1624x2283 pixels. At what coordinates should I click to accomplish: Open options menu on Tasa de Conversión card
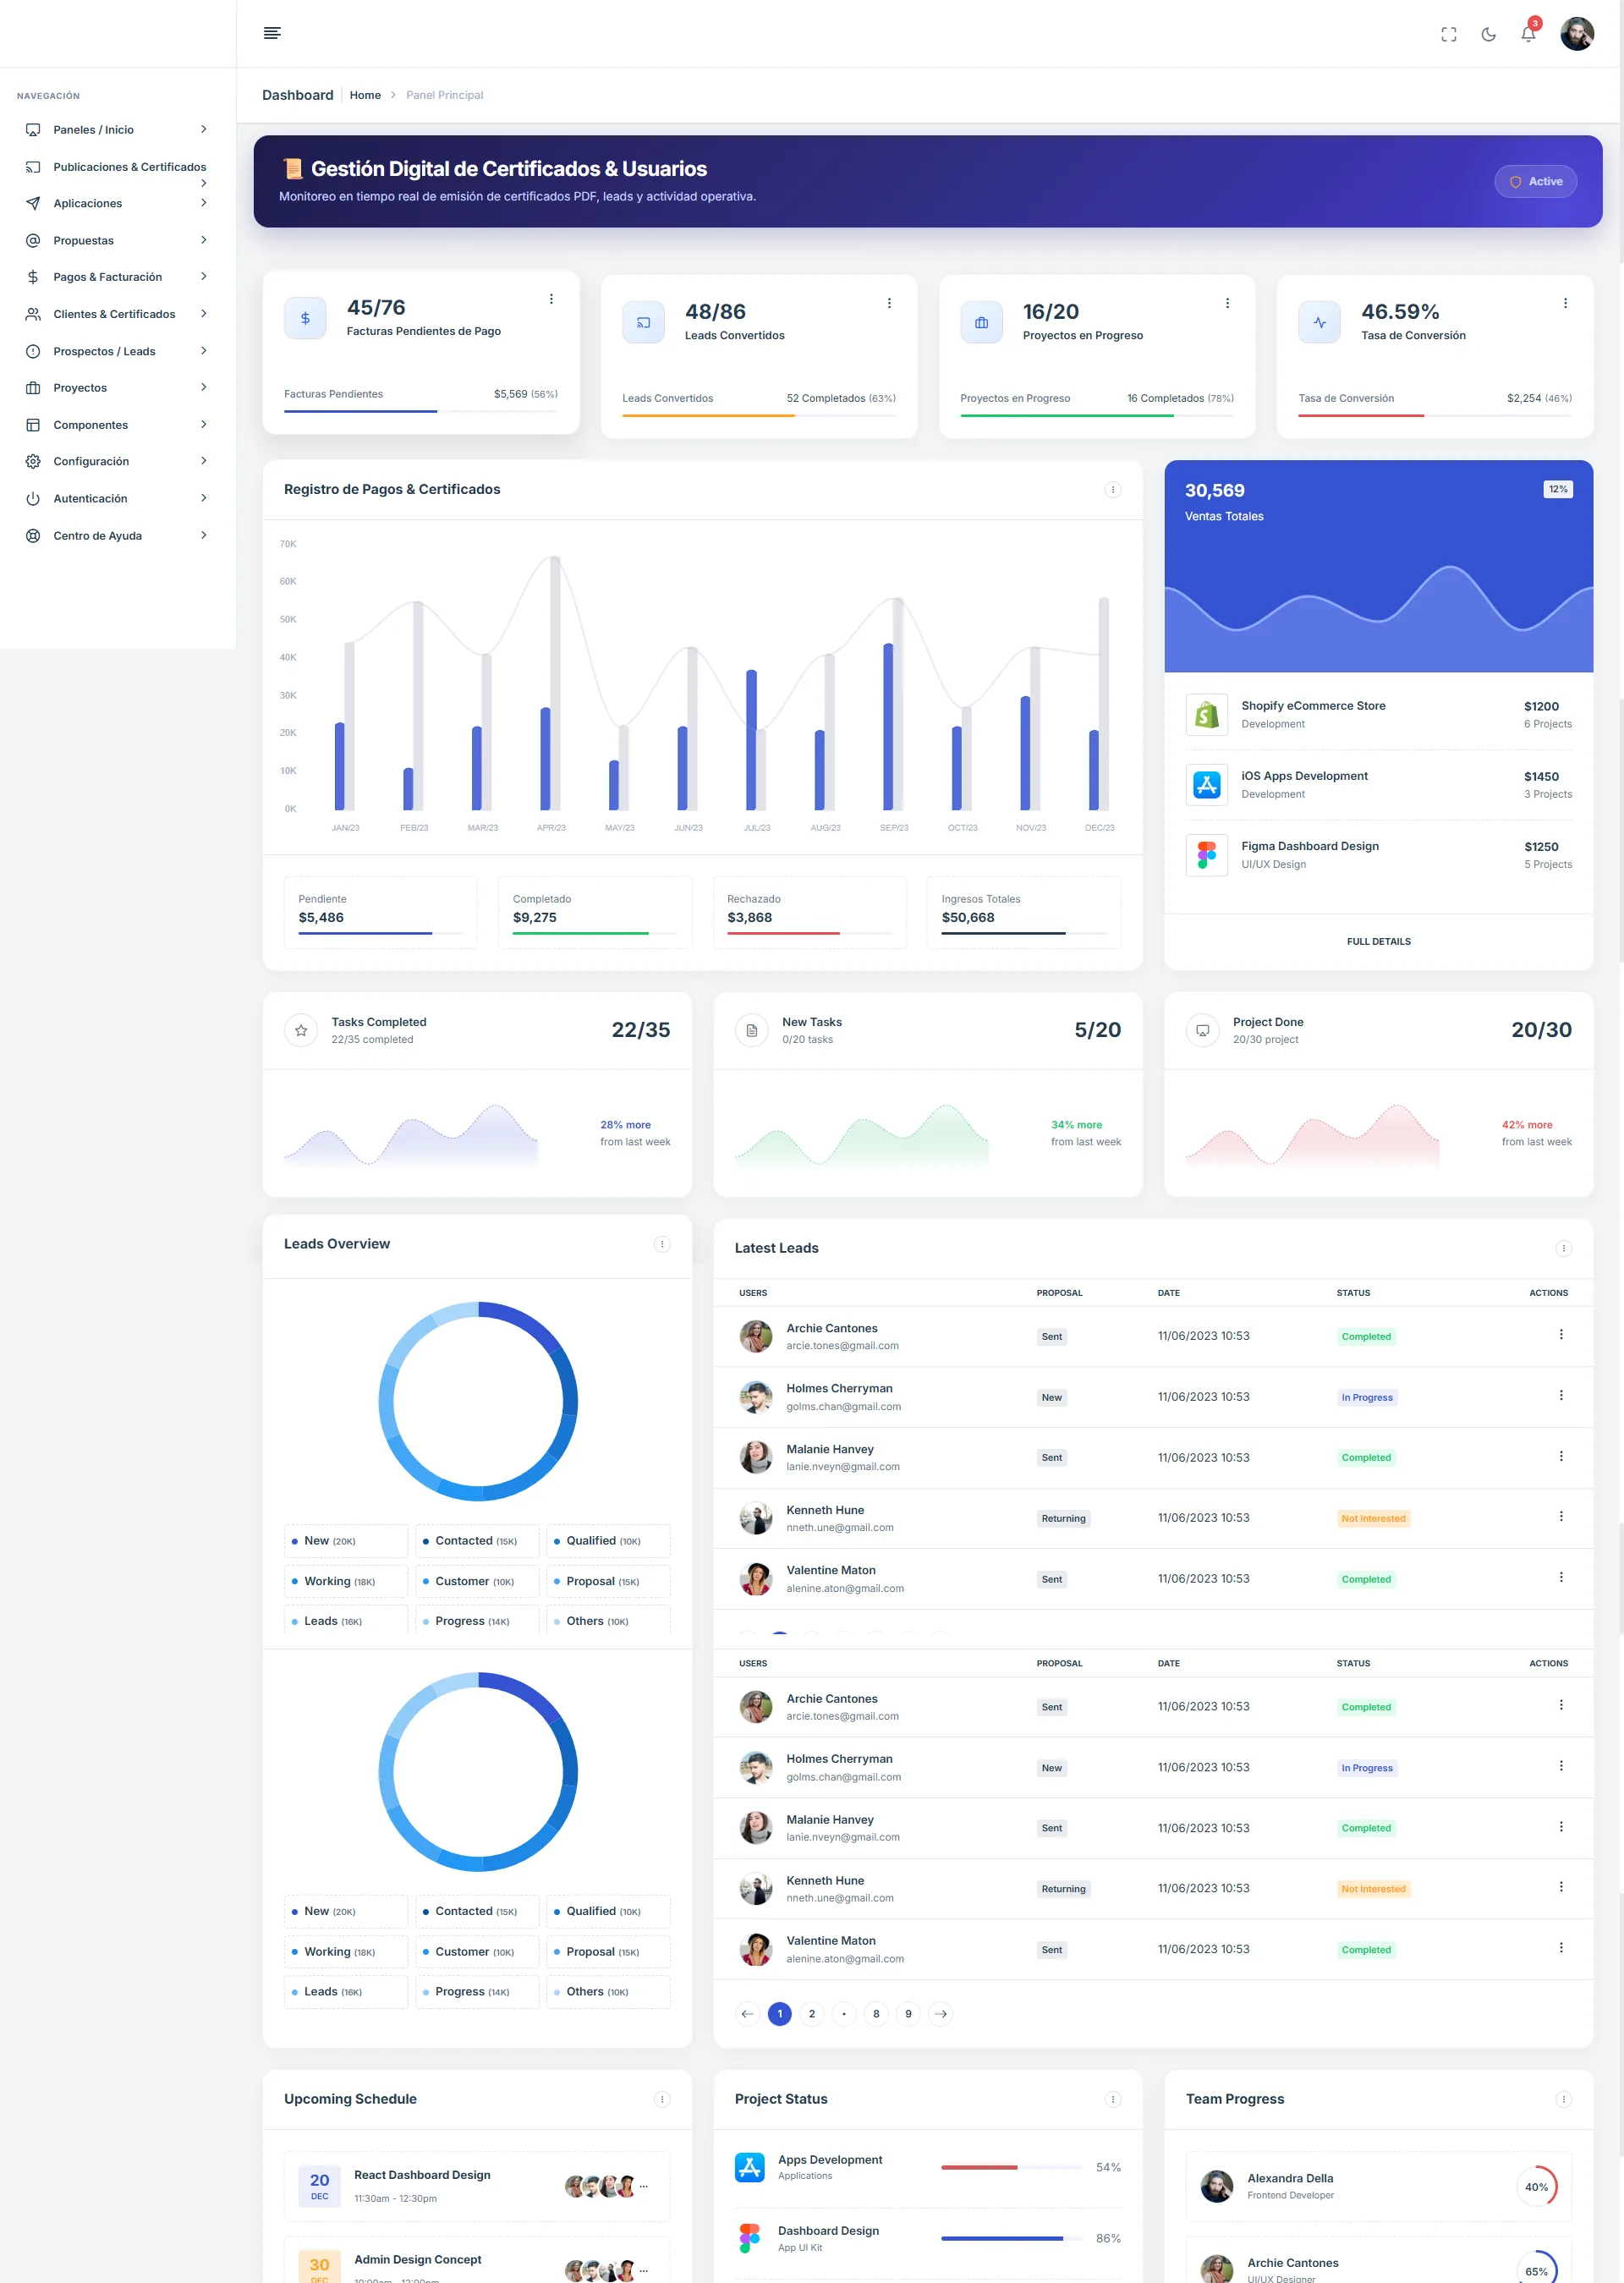pos(1565,303)
